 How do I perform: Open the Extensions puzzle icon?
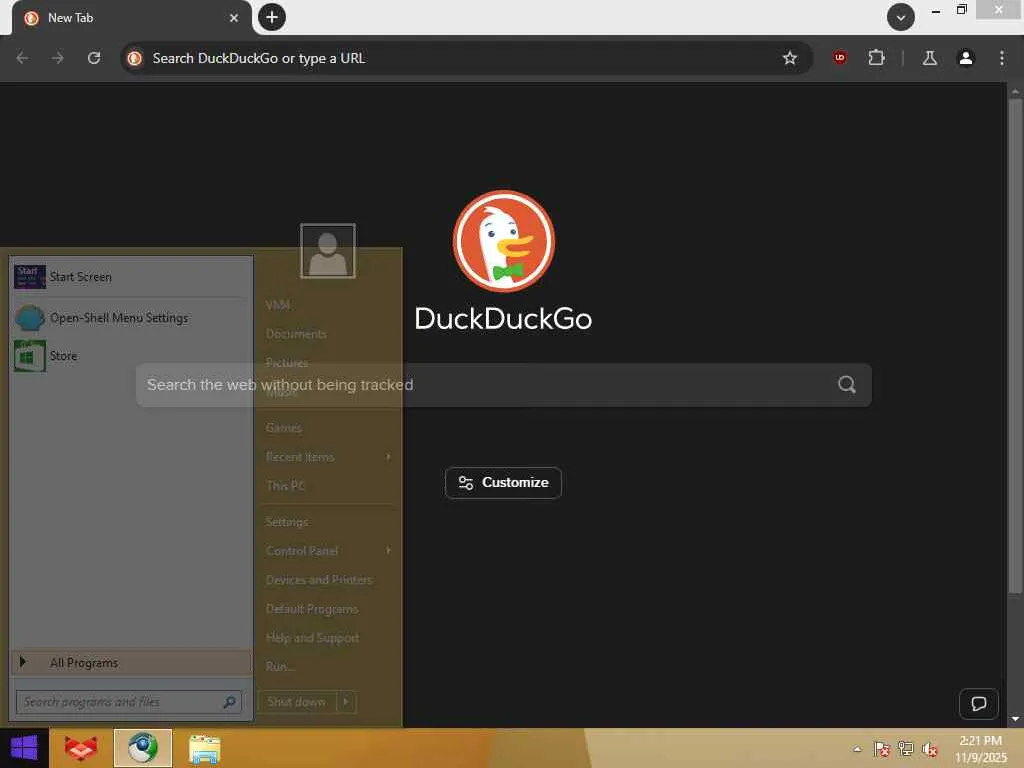(876, 58)
